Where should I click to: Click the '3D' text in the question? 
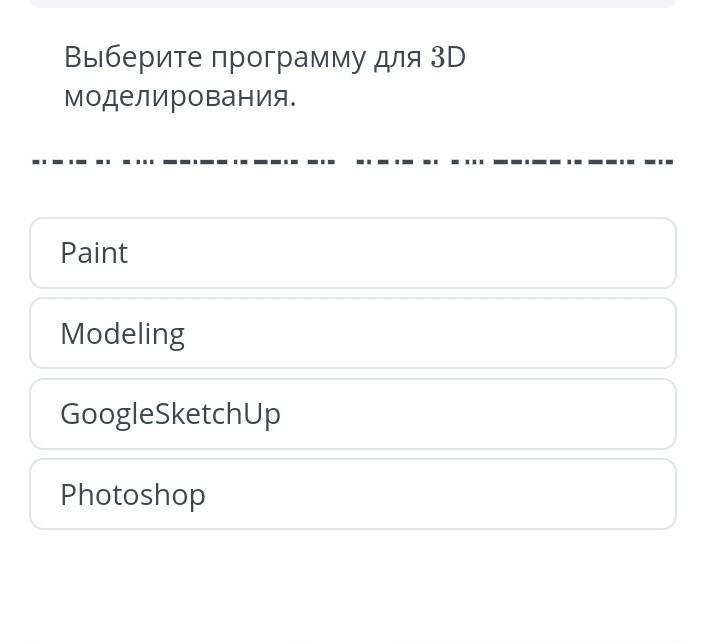click(x=448, y=57)
